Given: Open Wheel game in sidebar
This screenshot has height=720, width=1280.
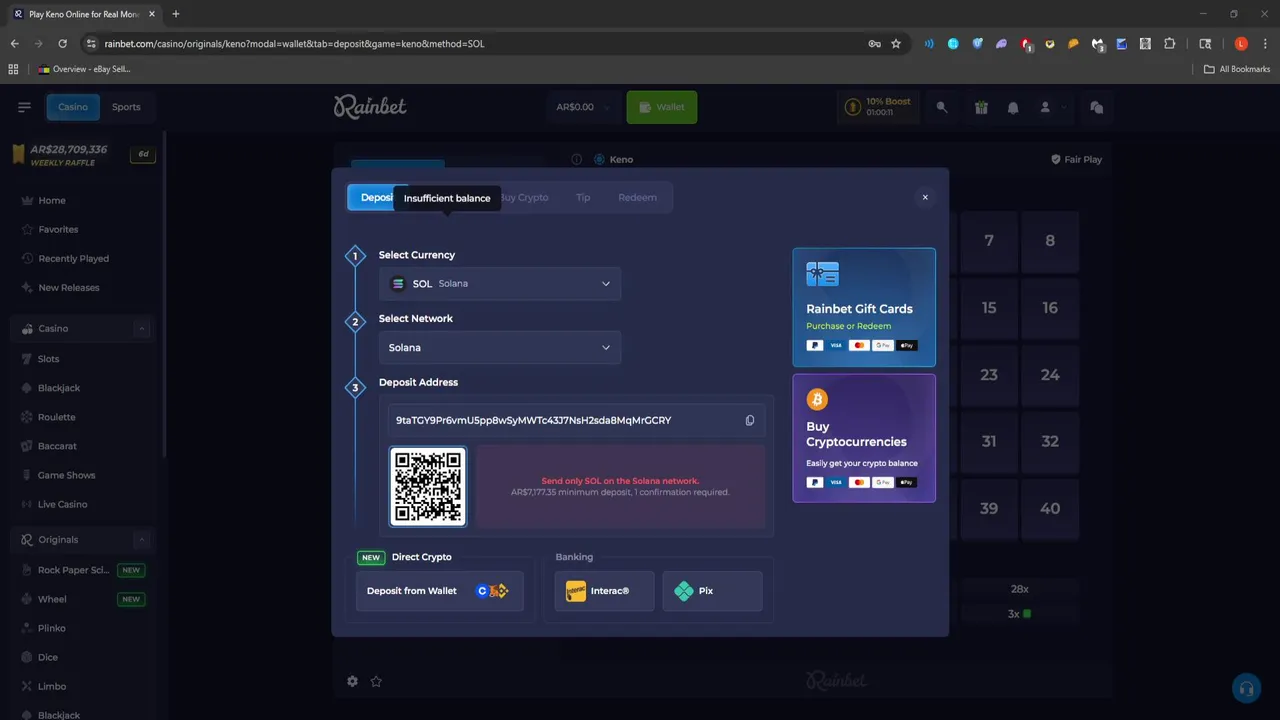Looking at the screenshot, I should [x=85, y=599].
